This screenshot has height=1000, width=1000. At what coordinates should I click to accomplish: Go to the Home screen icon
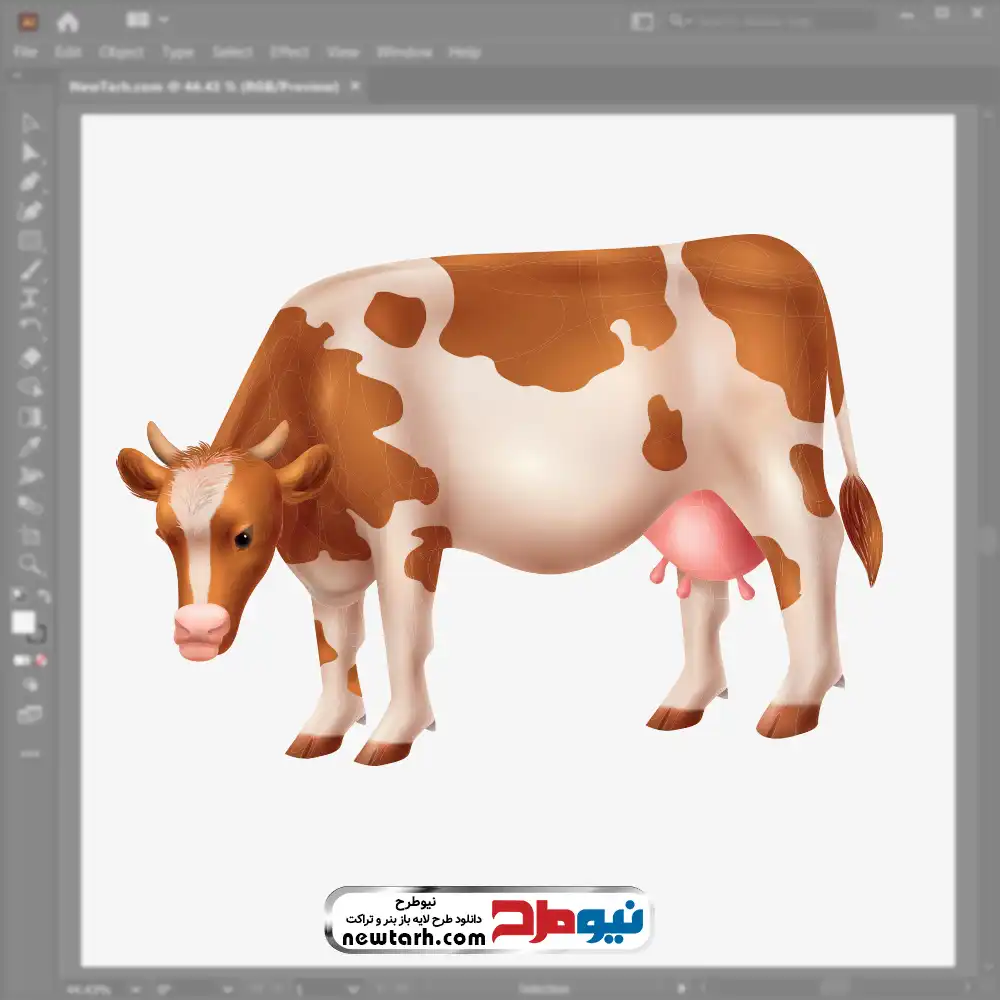coord(67,21)
